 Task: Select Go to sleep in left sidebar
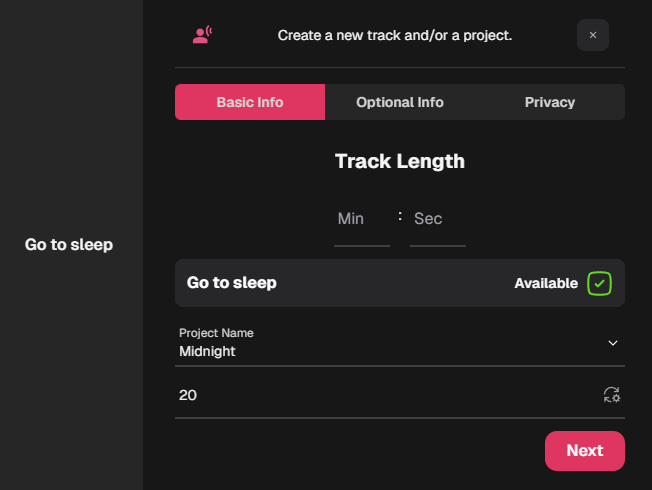coord(69,245)
